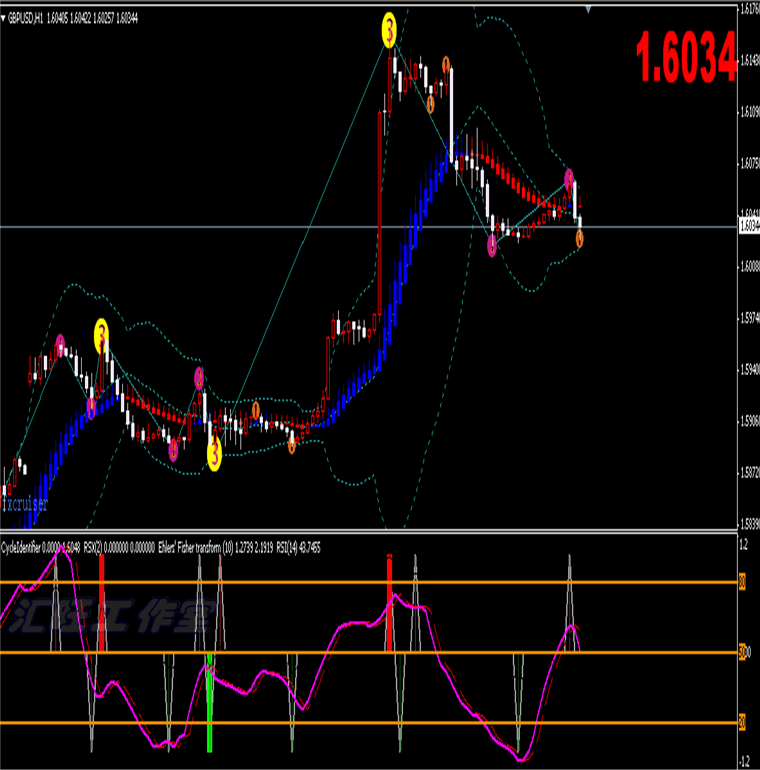
Task: Click the RSI(14) 43.7455 indicator value
Action: coord(299,548)
